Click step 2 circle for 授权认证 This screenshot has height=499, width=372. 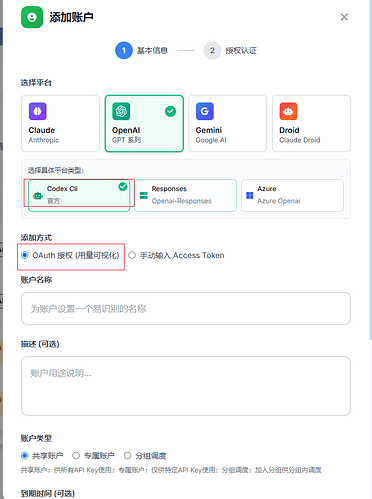pos(212,50)
